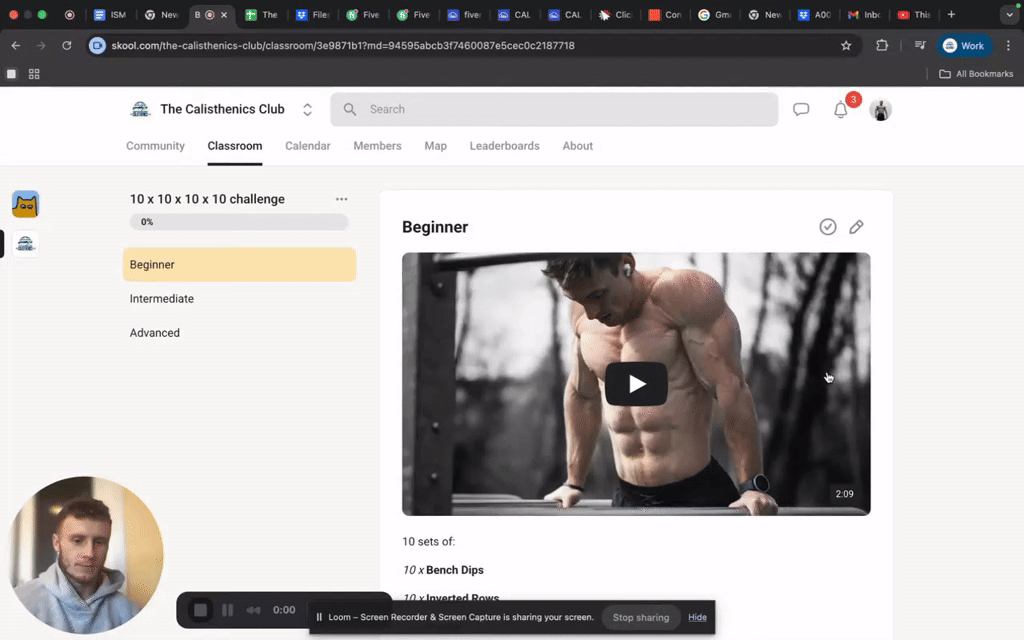
Task: Click the address bar URL
Action: pyautogui.click(x=343, y=46)
